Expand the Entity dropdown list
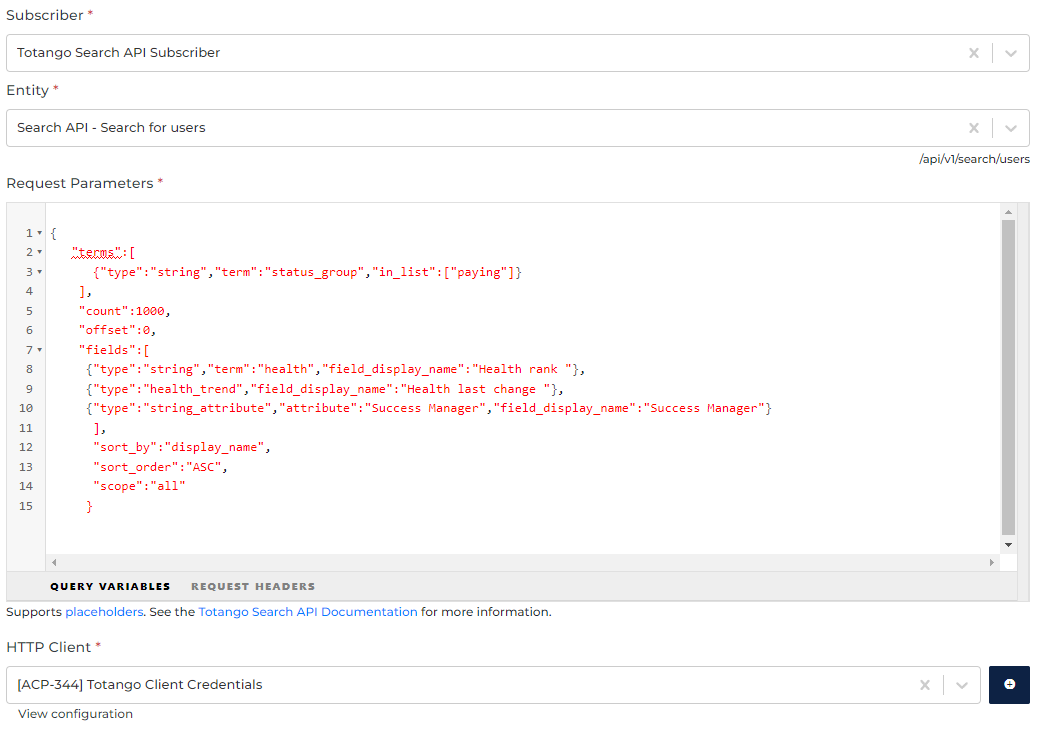 coord(1010,128)
